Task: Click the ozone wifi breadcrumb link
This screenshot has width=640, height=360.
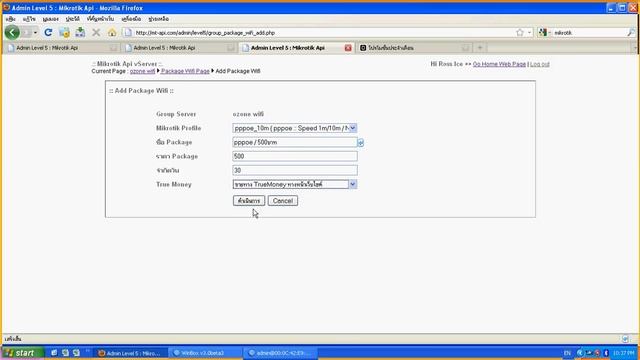Action: pyautogui.click(x=142, y=71)
